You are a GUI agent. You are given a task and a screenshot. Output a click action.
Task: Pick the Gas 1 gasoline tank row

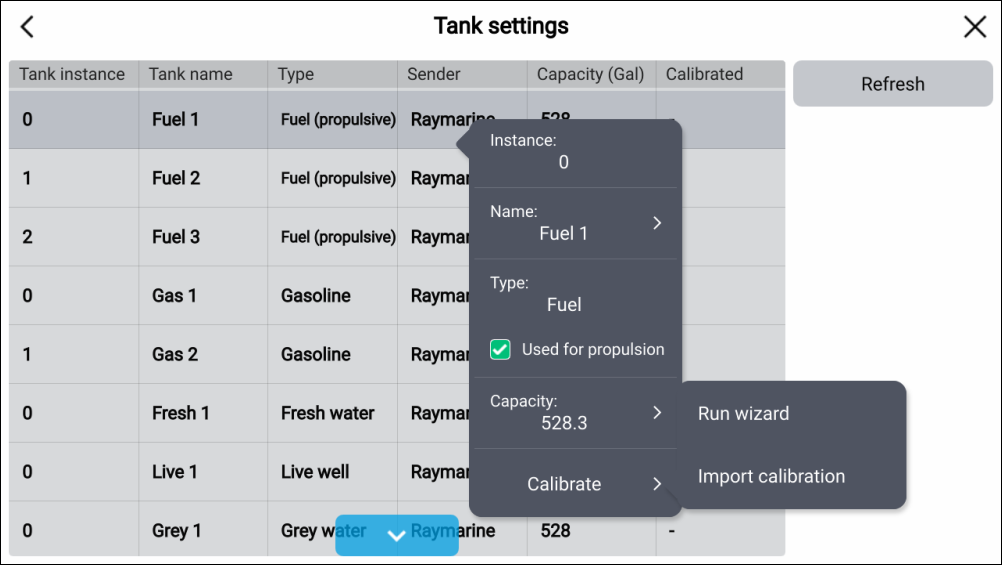(x=174, y=296)
